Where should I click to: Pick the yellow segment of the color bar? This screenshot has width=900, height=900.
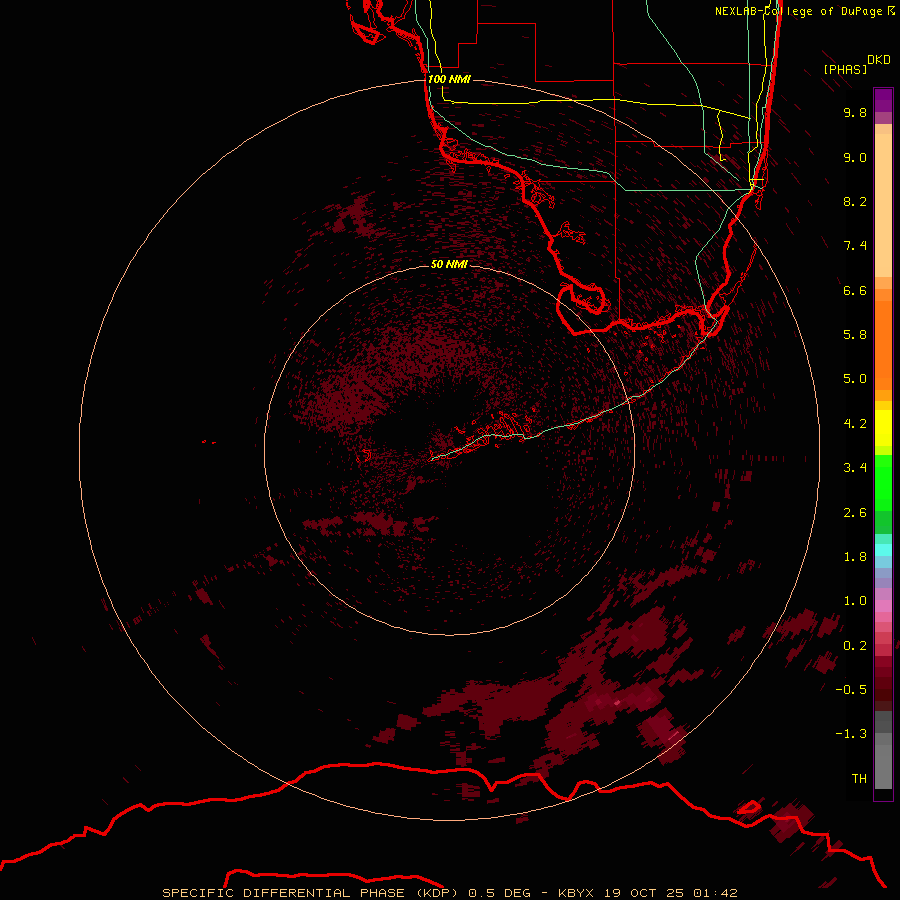click(x=883, y=428)
